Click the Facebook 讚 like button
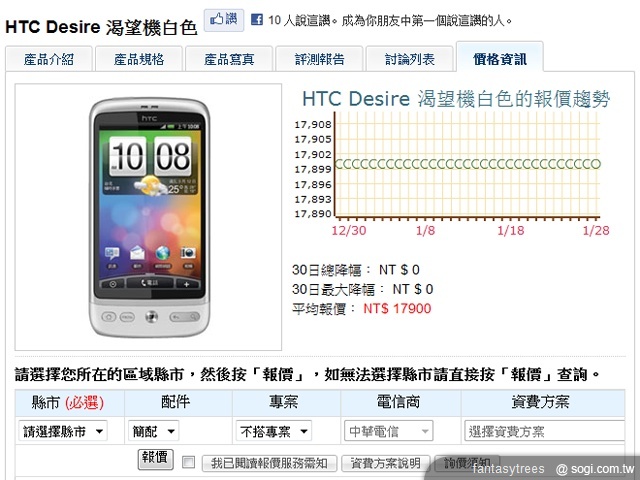This screenshot has height=480, width=640. click(224, 18)
